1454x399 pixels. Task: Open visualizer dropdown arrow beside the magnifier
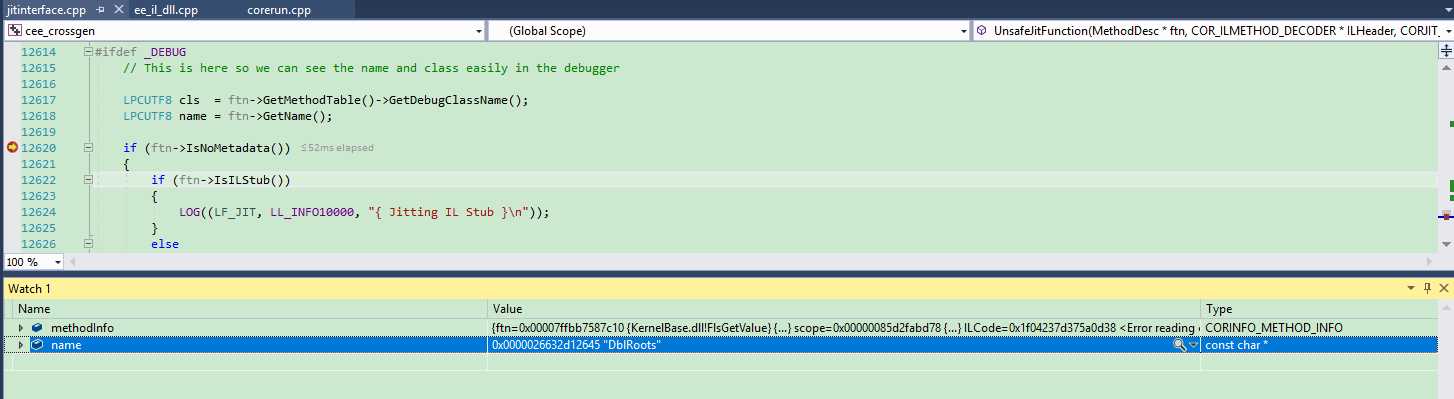[x=1193, y=344]
